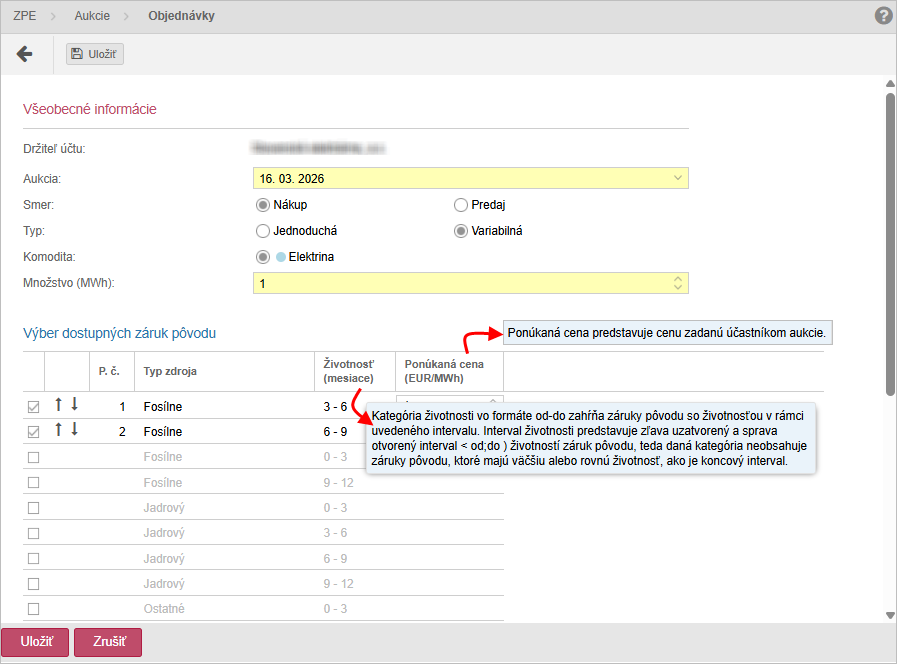Select the Predaj direction radio
Viewport: 897px width, 670px height.
point(461,205)
